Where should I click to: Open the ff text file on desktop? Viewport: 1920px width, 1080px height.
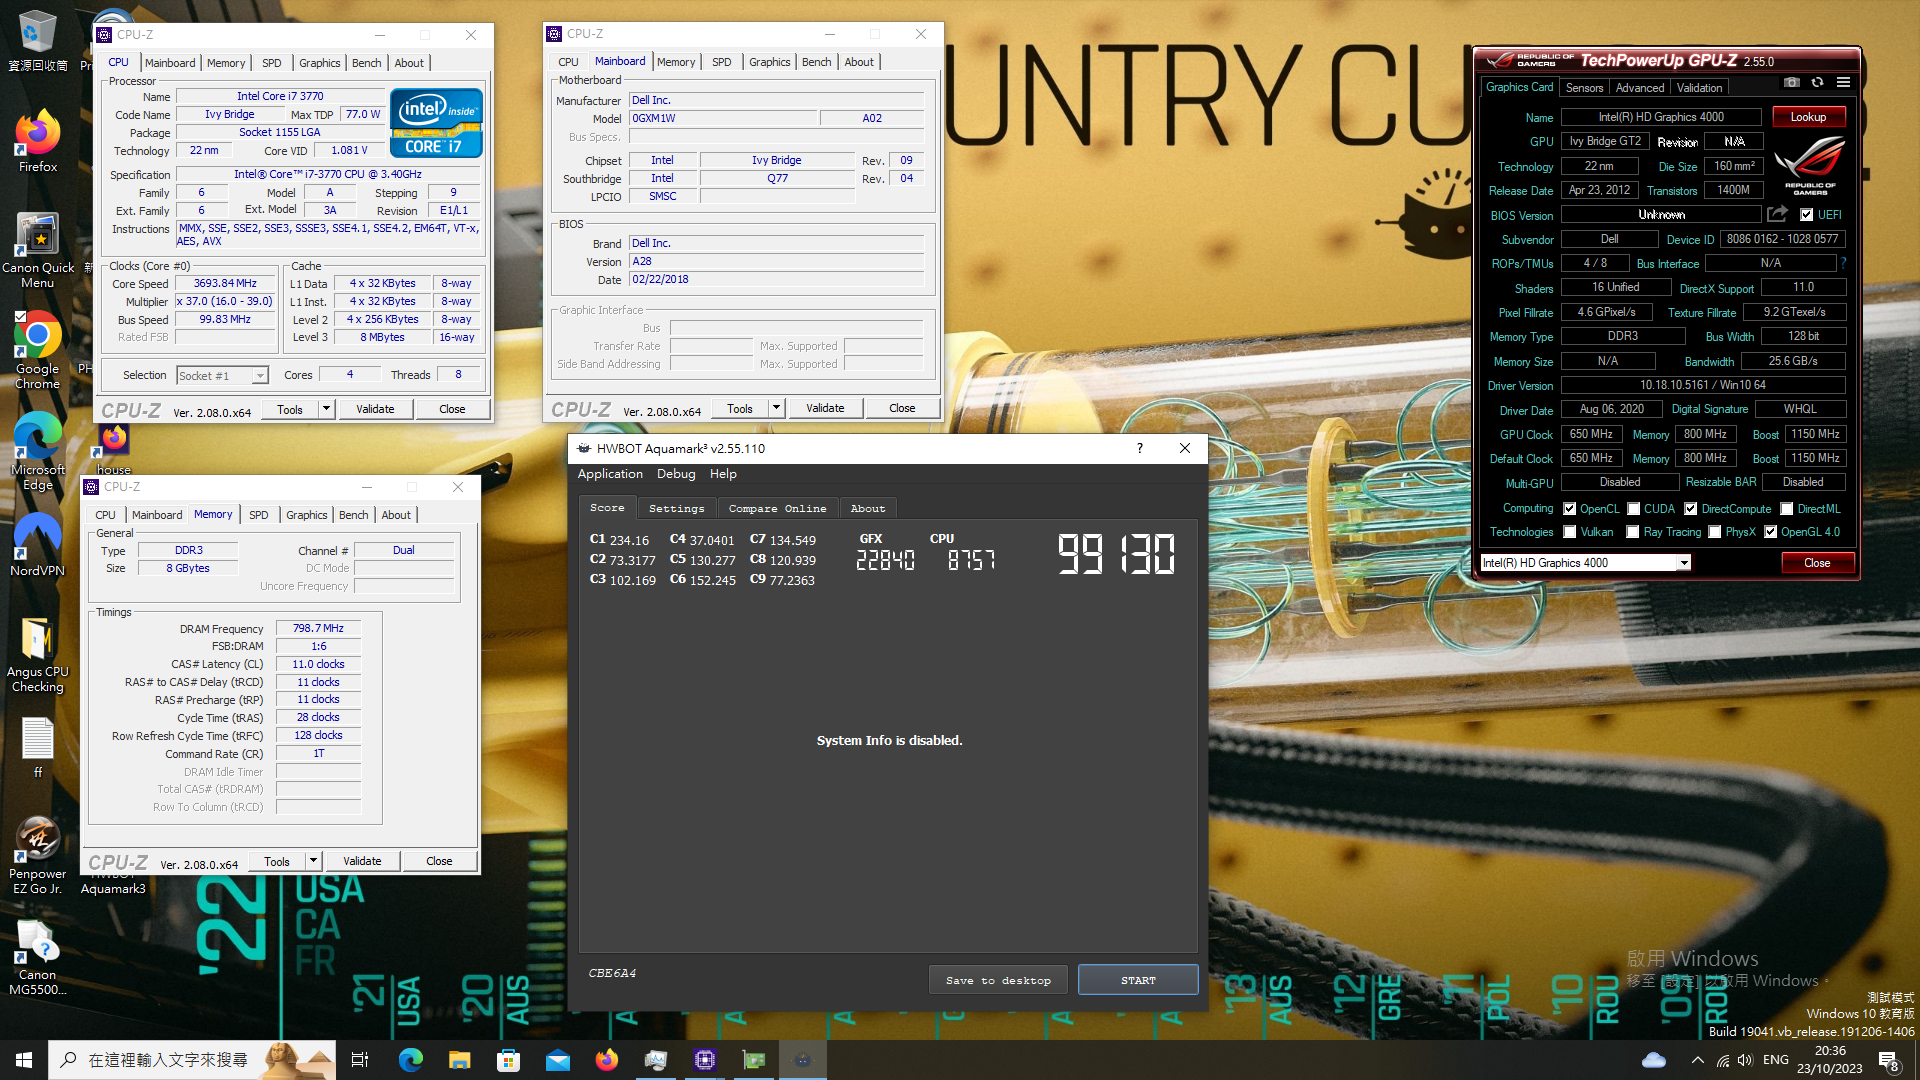[38, 747]
